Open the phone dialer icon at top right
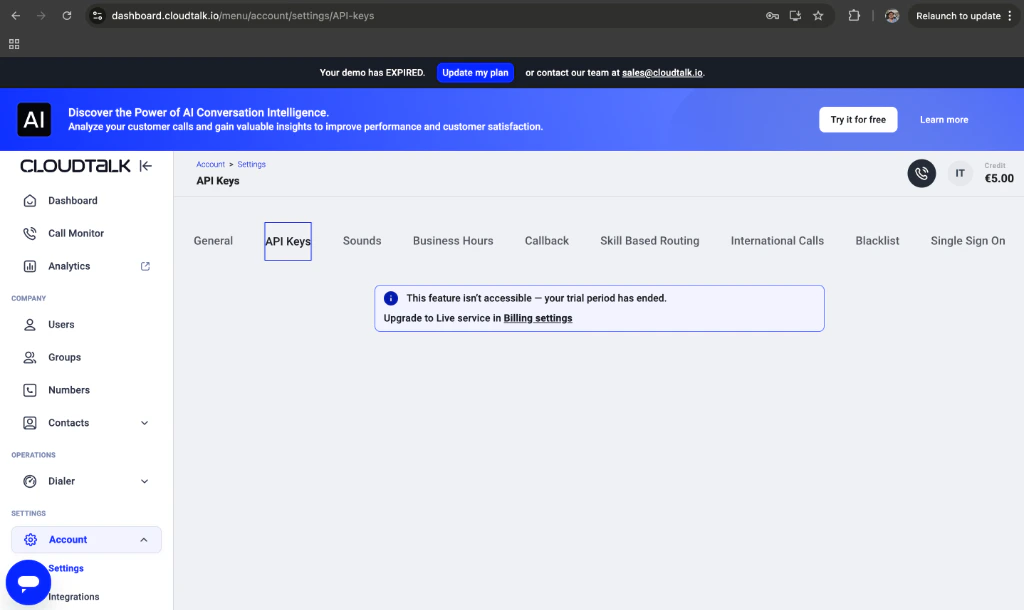 point(921,173)
